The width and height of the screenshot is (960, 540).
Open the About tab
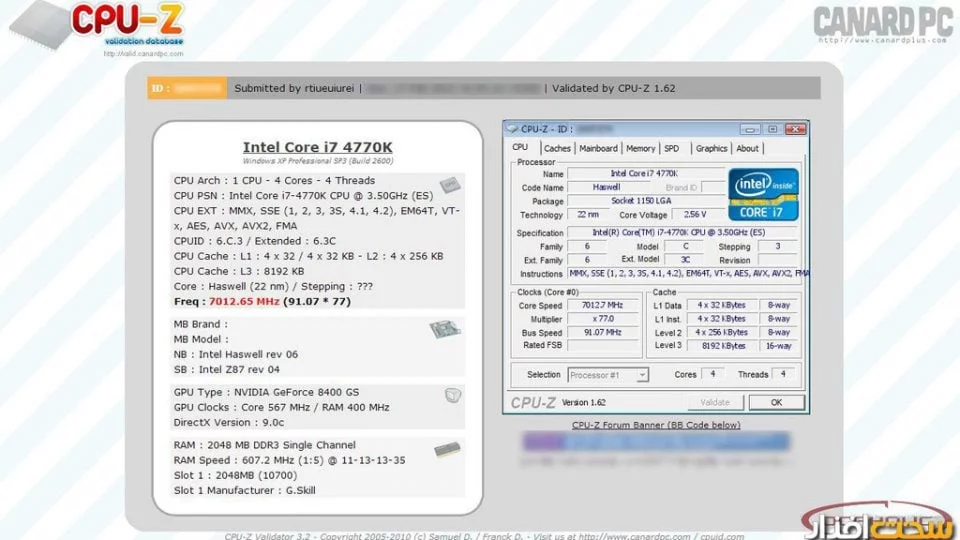tap(747, 148)
